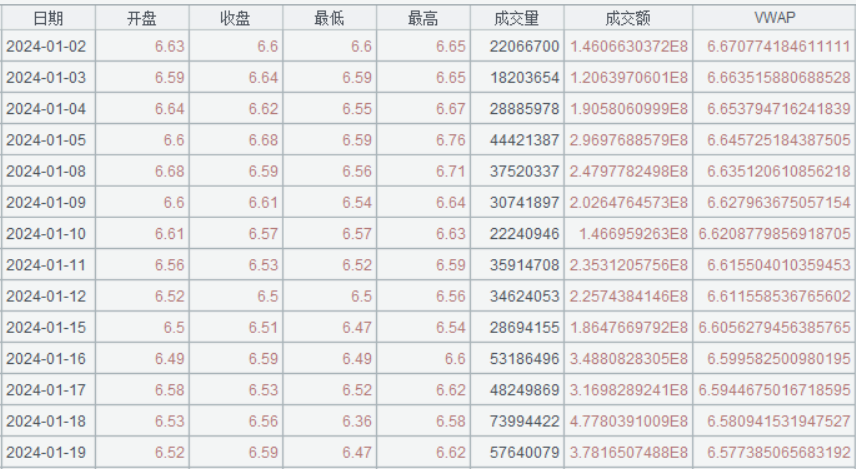Click volume value 22240946
Image resolution: width=856 pixels, height=469 pixels.
click(525, 234)
